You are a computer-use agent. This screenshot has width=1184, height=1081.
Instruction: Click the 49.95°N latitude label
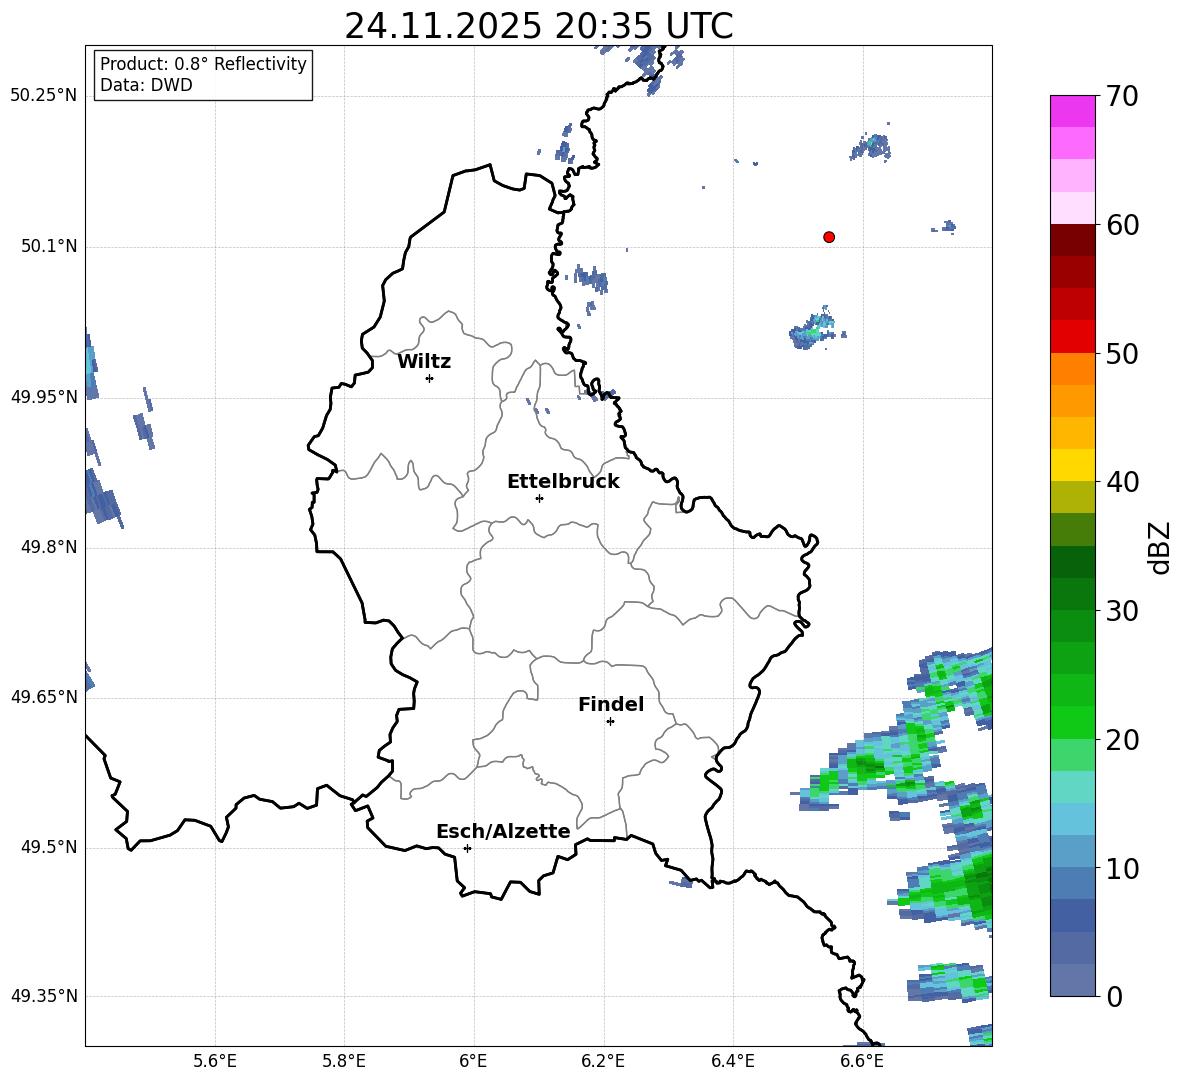[43, 396]
